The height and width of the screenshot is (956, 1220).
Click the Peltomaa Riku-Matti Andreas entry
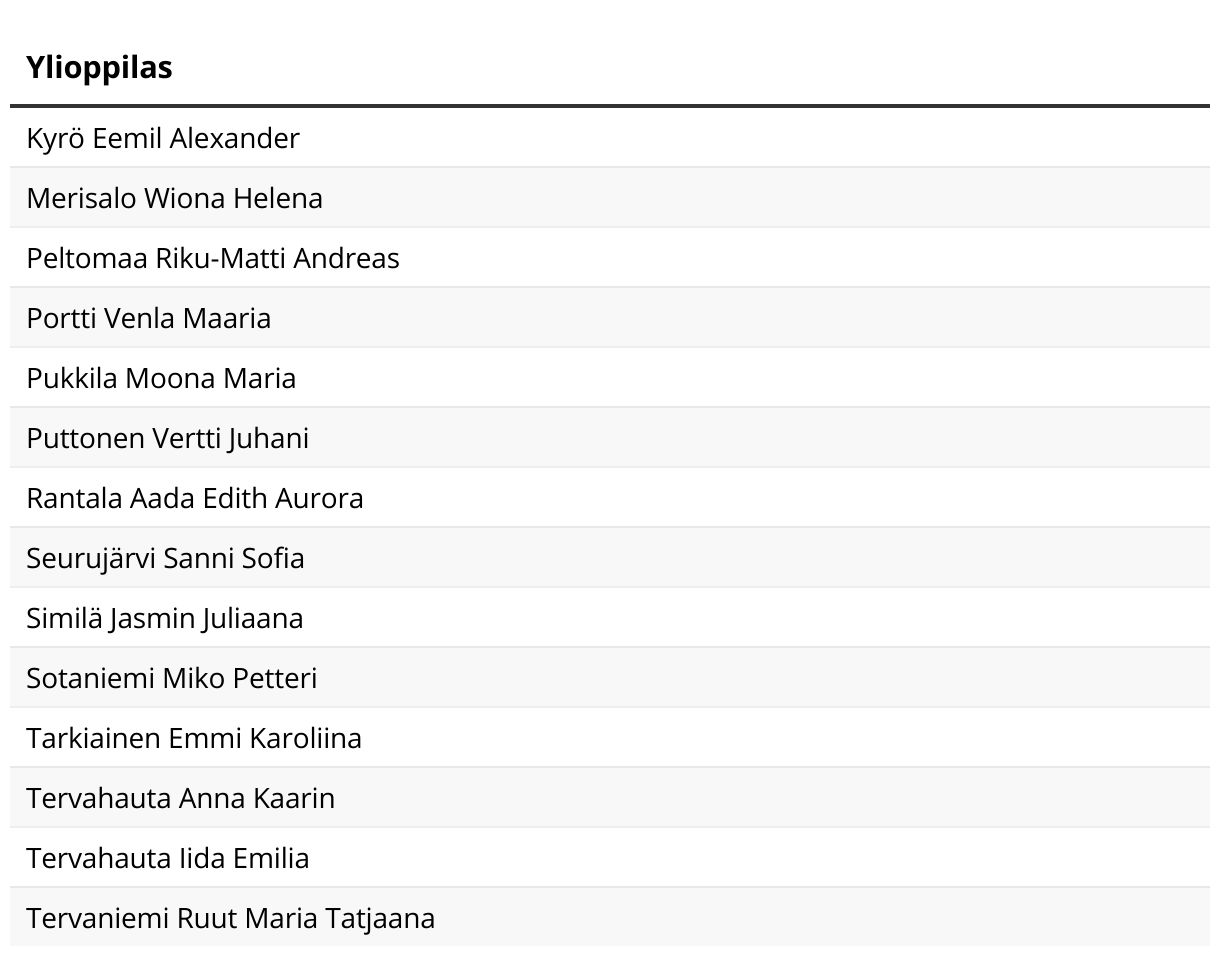[x=610, y=258]
